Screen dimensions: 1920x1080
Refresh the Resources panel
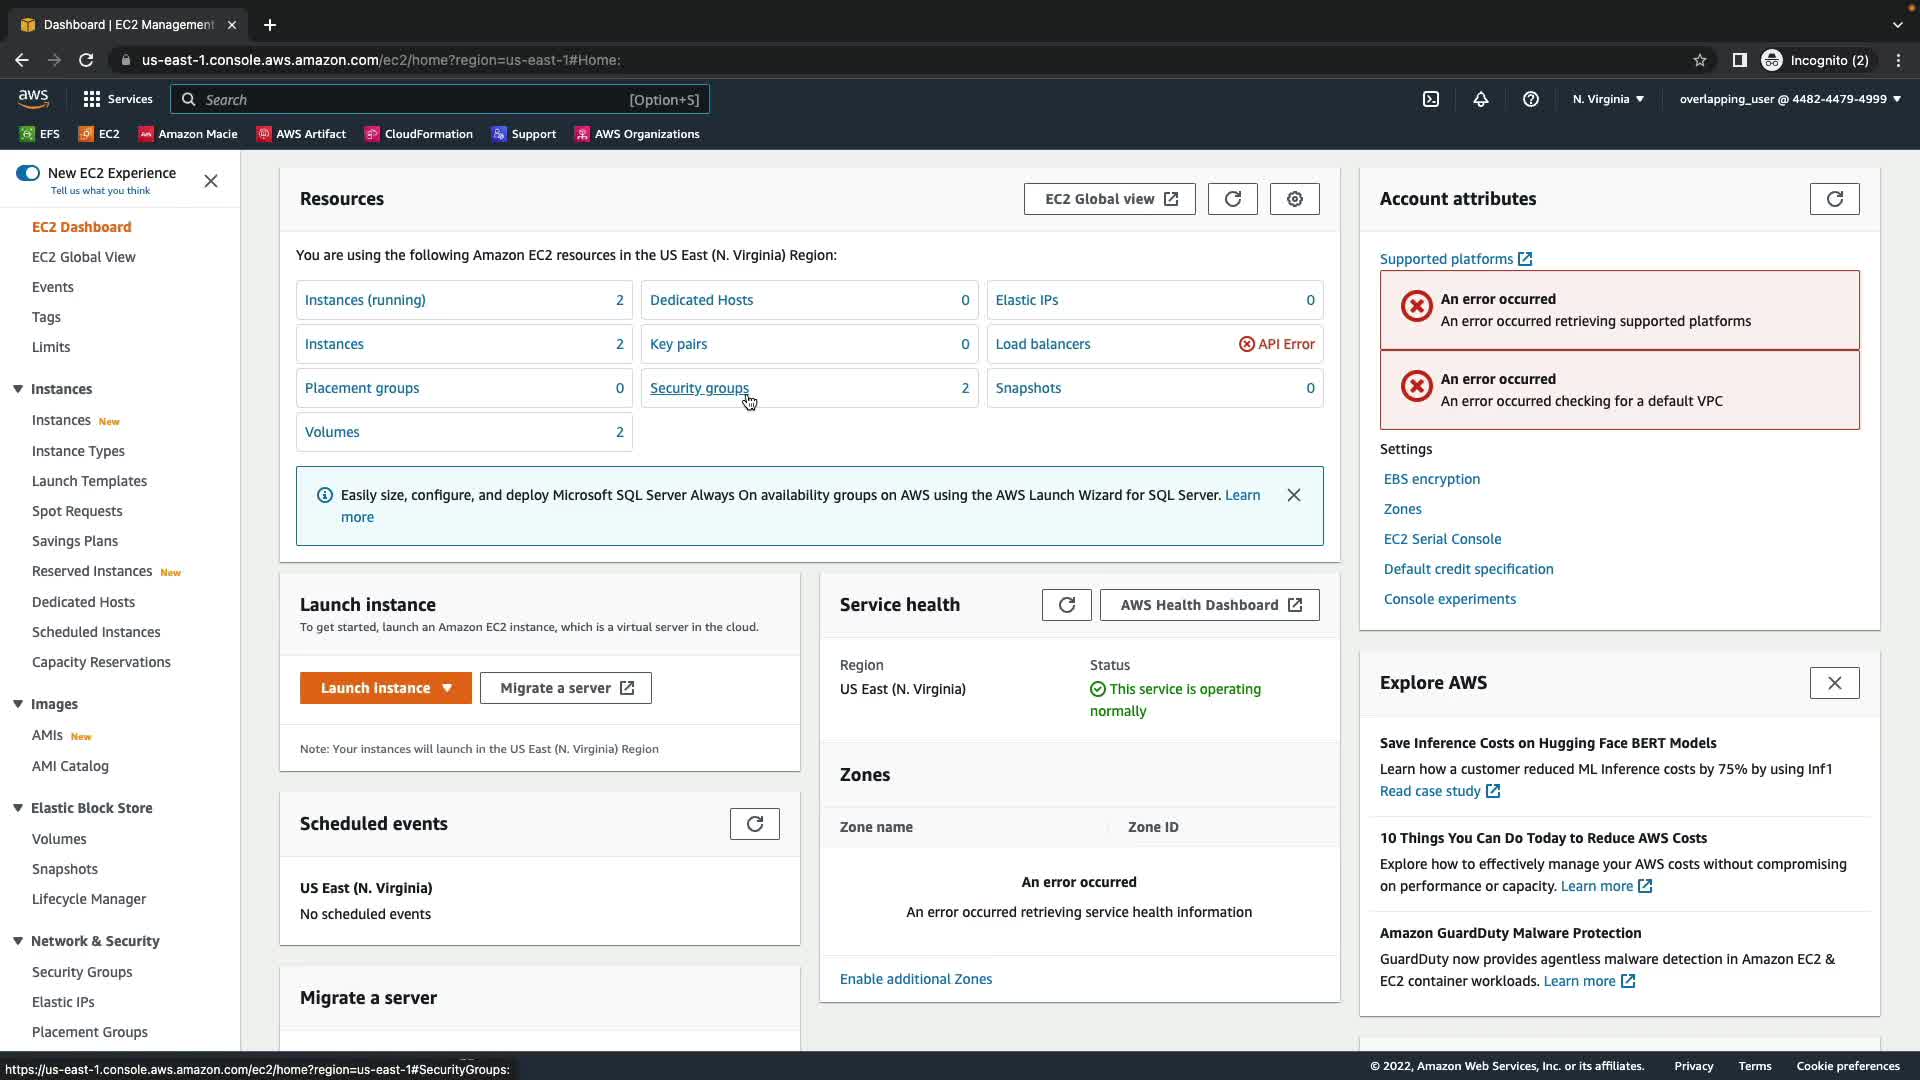(1232, 199)
